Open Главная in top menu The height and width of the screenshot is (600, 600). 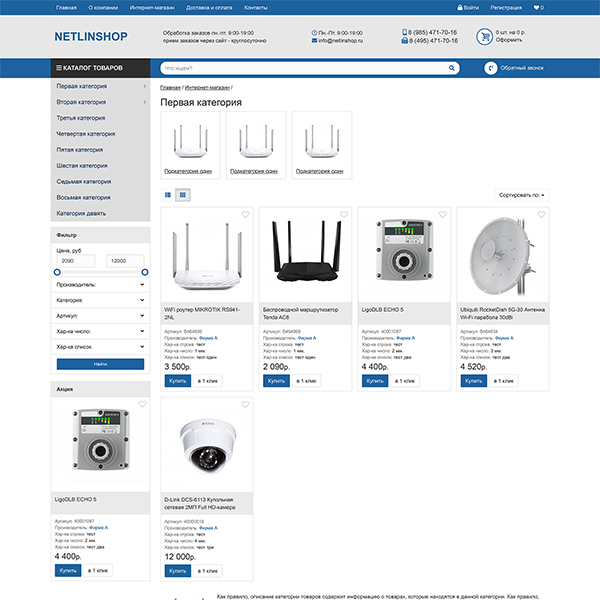(x=66, y=8)
